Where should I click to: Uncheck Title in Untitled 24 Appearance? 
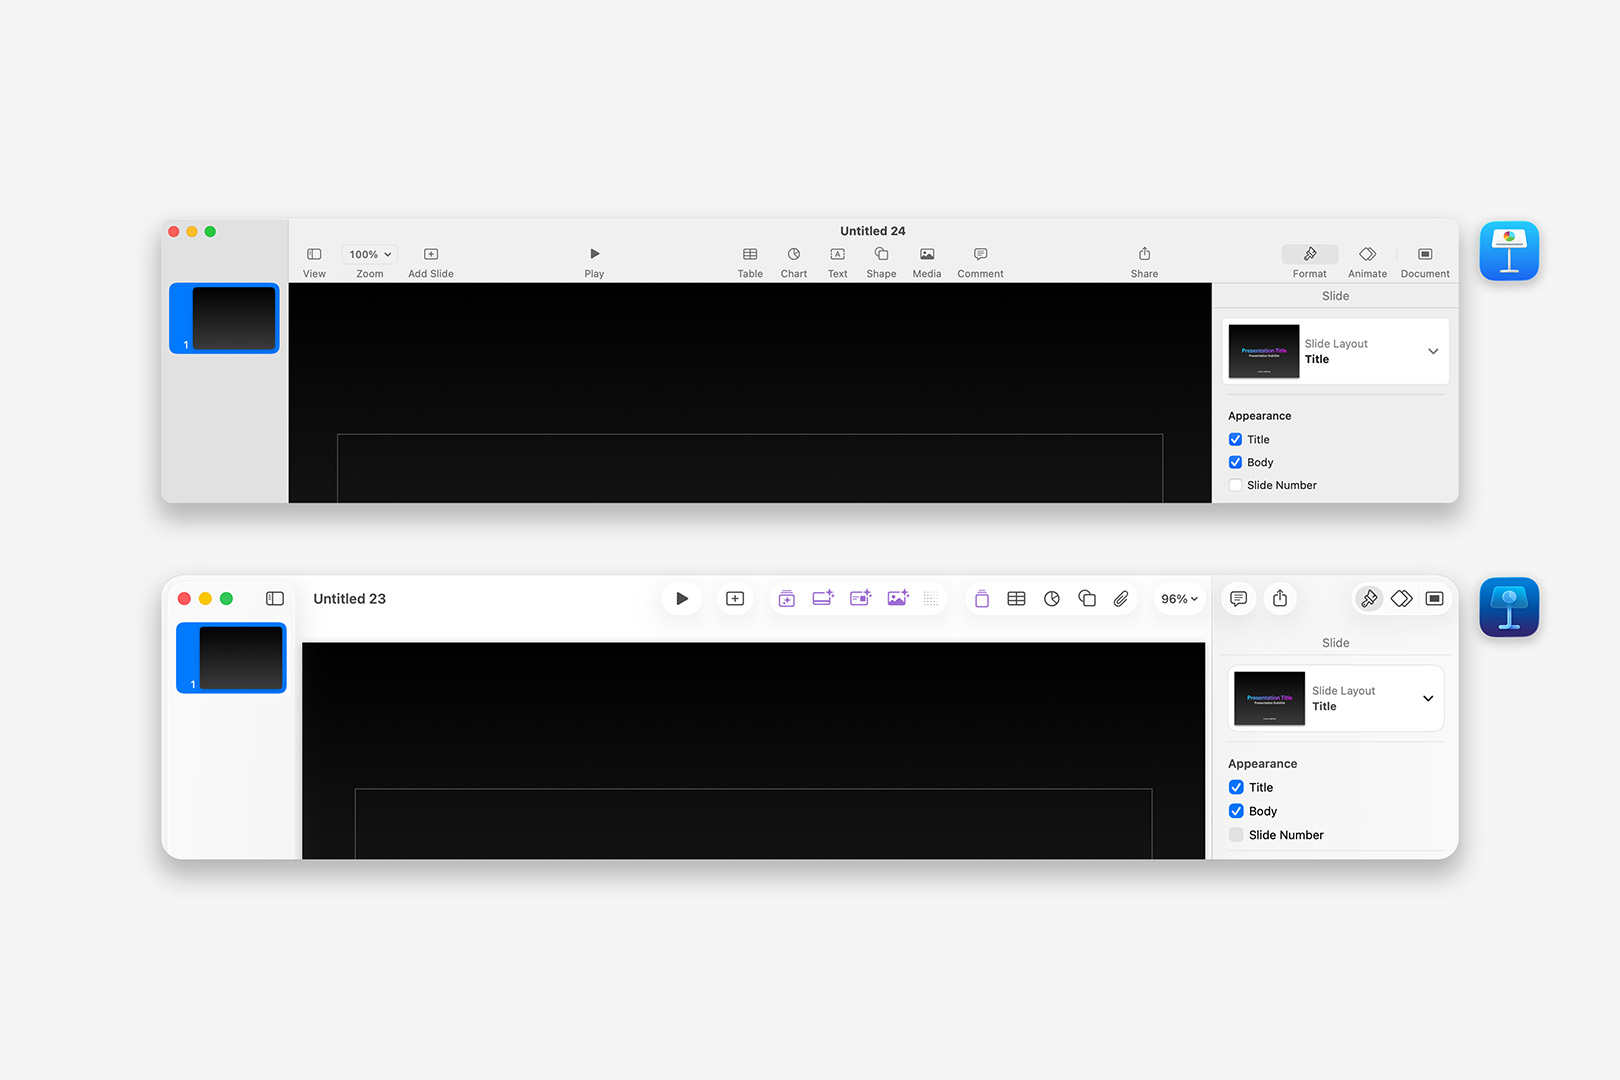[1235, 439]
